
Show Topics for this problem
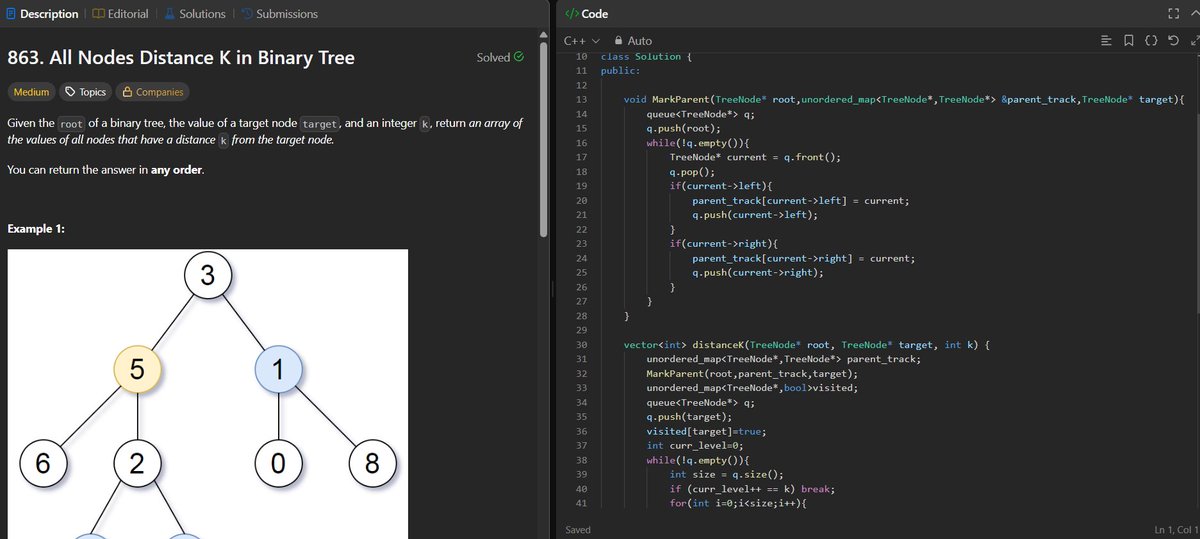pos(85,92)
